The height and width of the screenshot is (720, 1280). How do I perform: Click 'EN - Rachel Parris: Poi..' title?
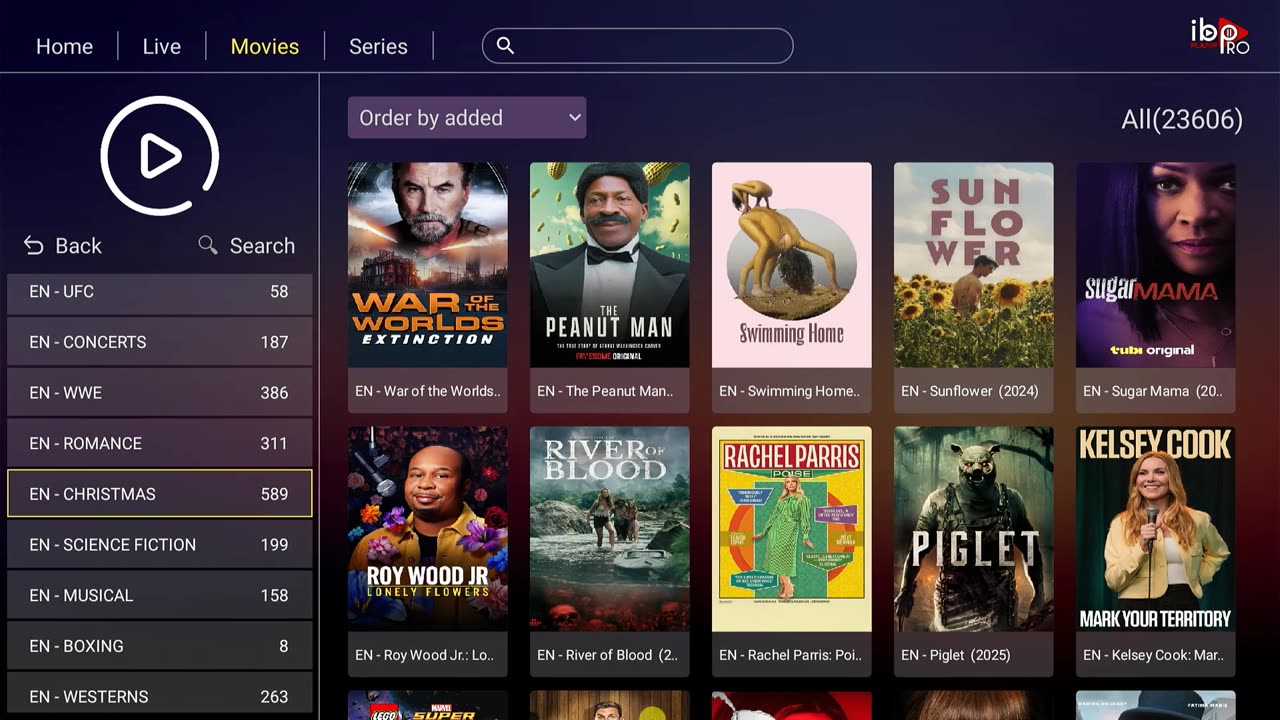[790, 655]
